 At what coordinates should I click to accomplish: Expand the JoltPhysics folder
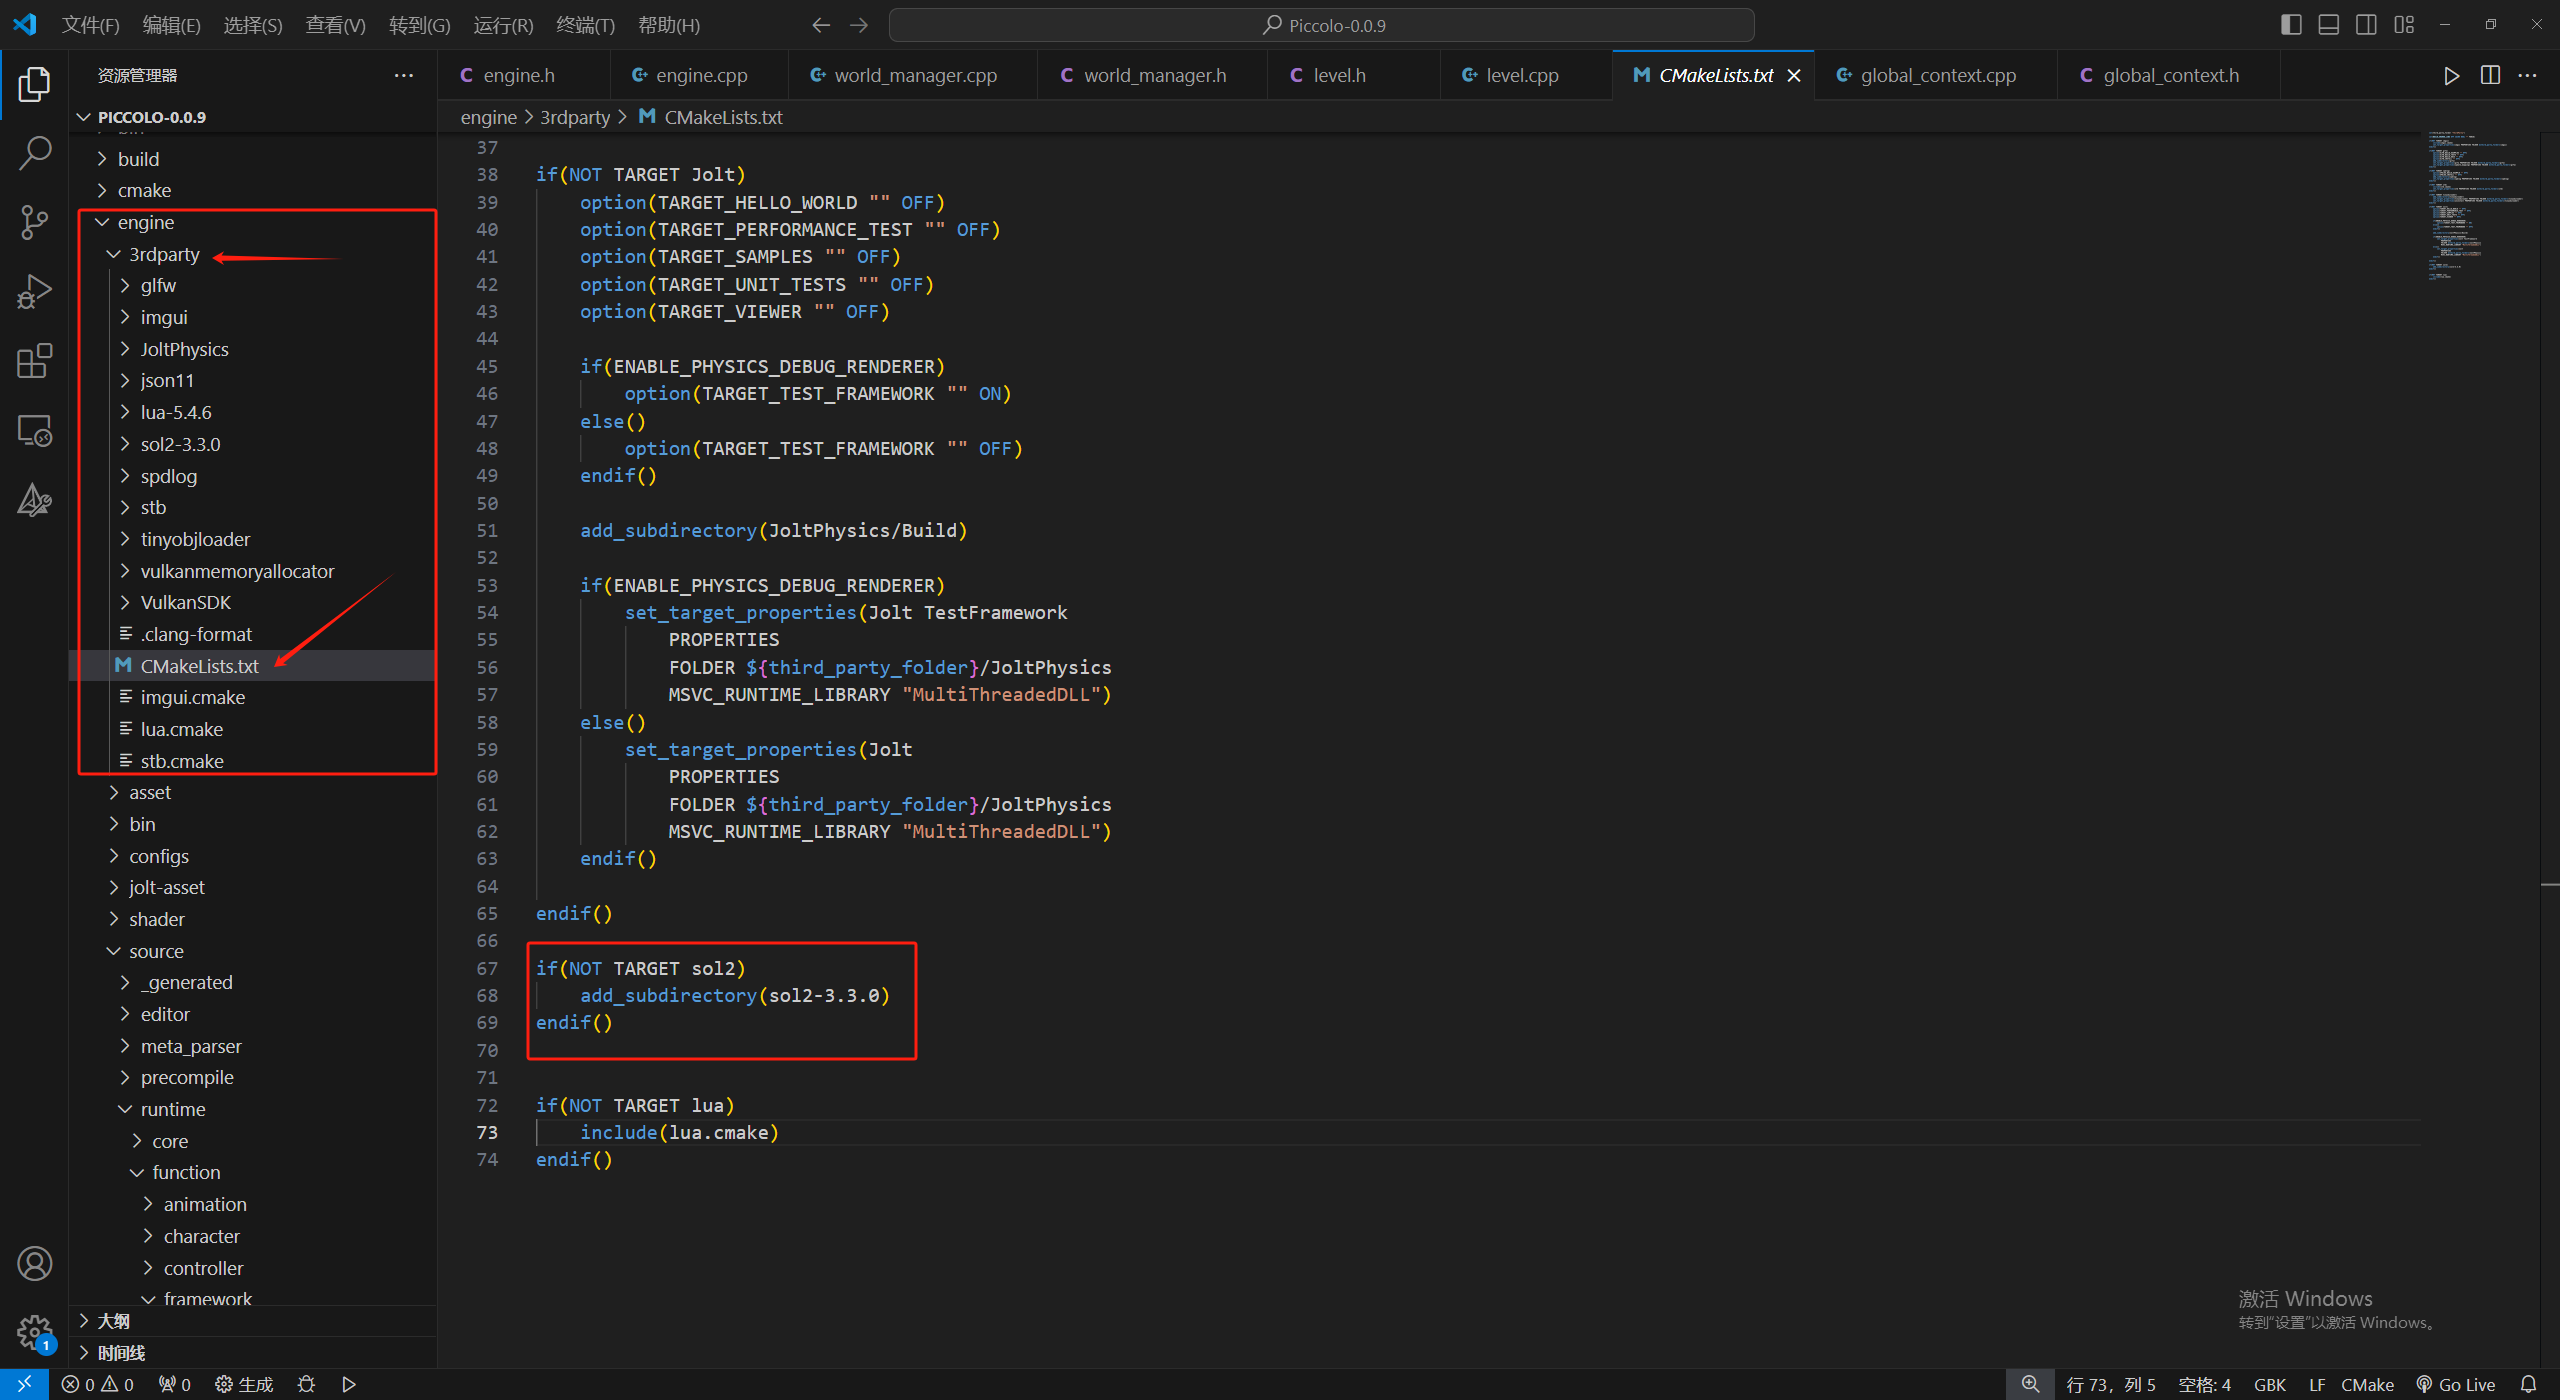184,349
